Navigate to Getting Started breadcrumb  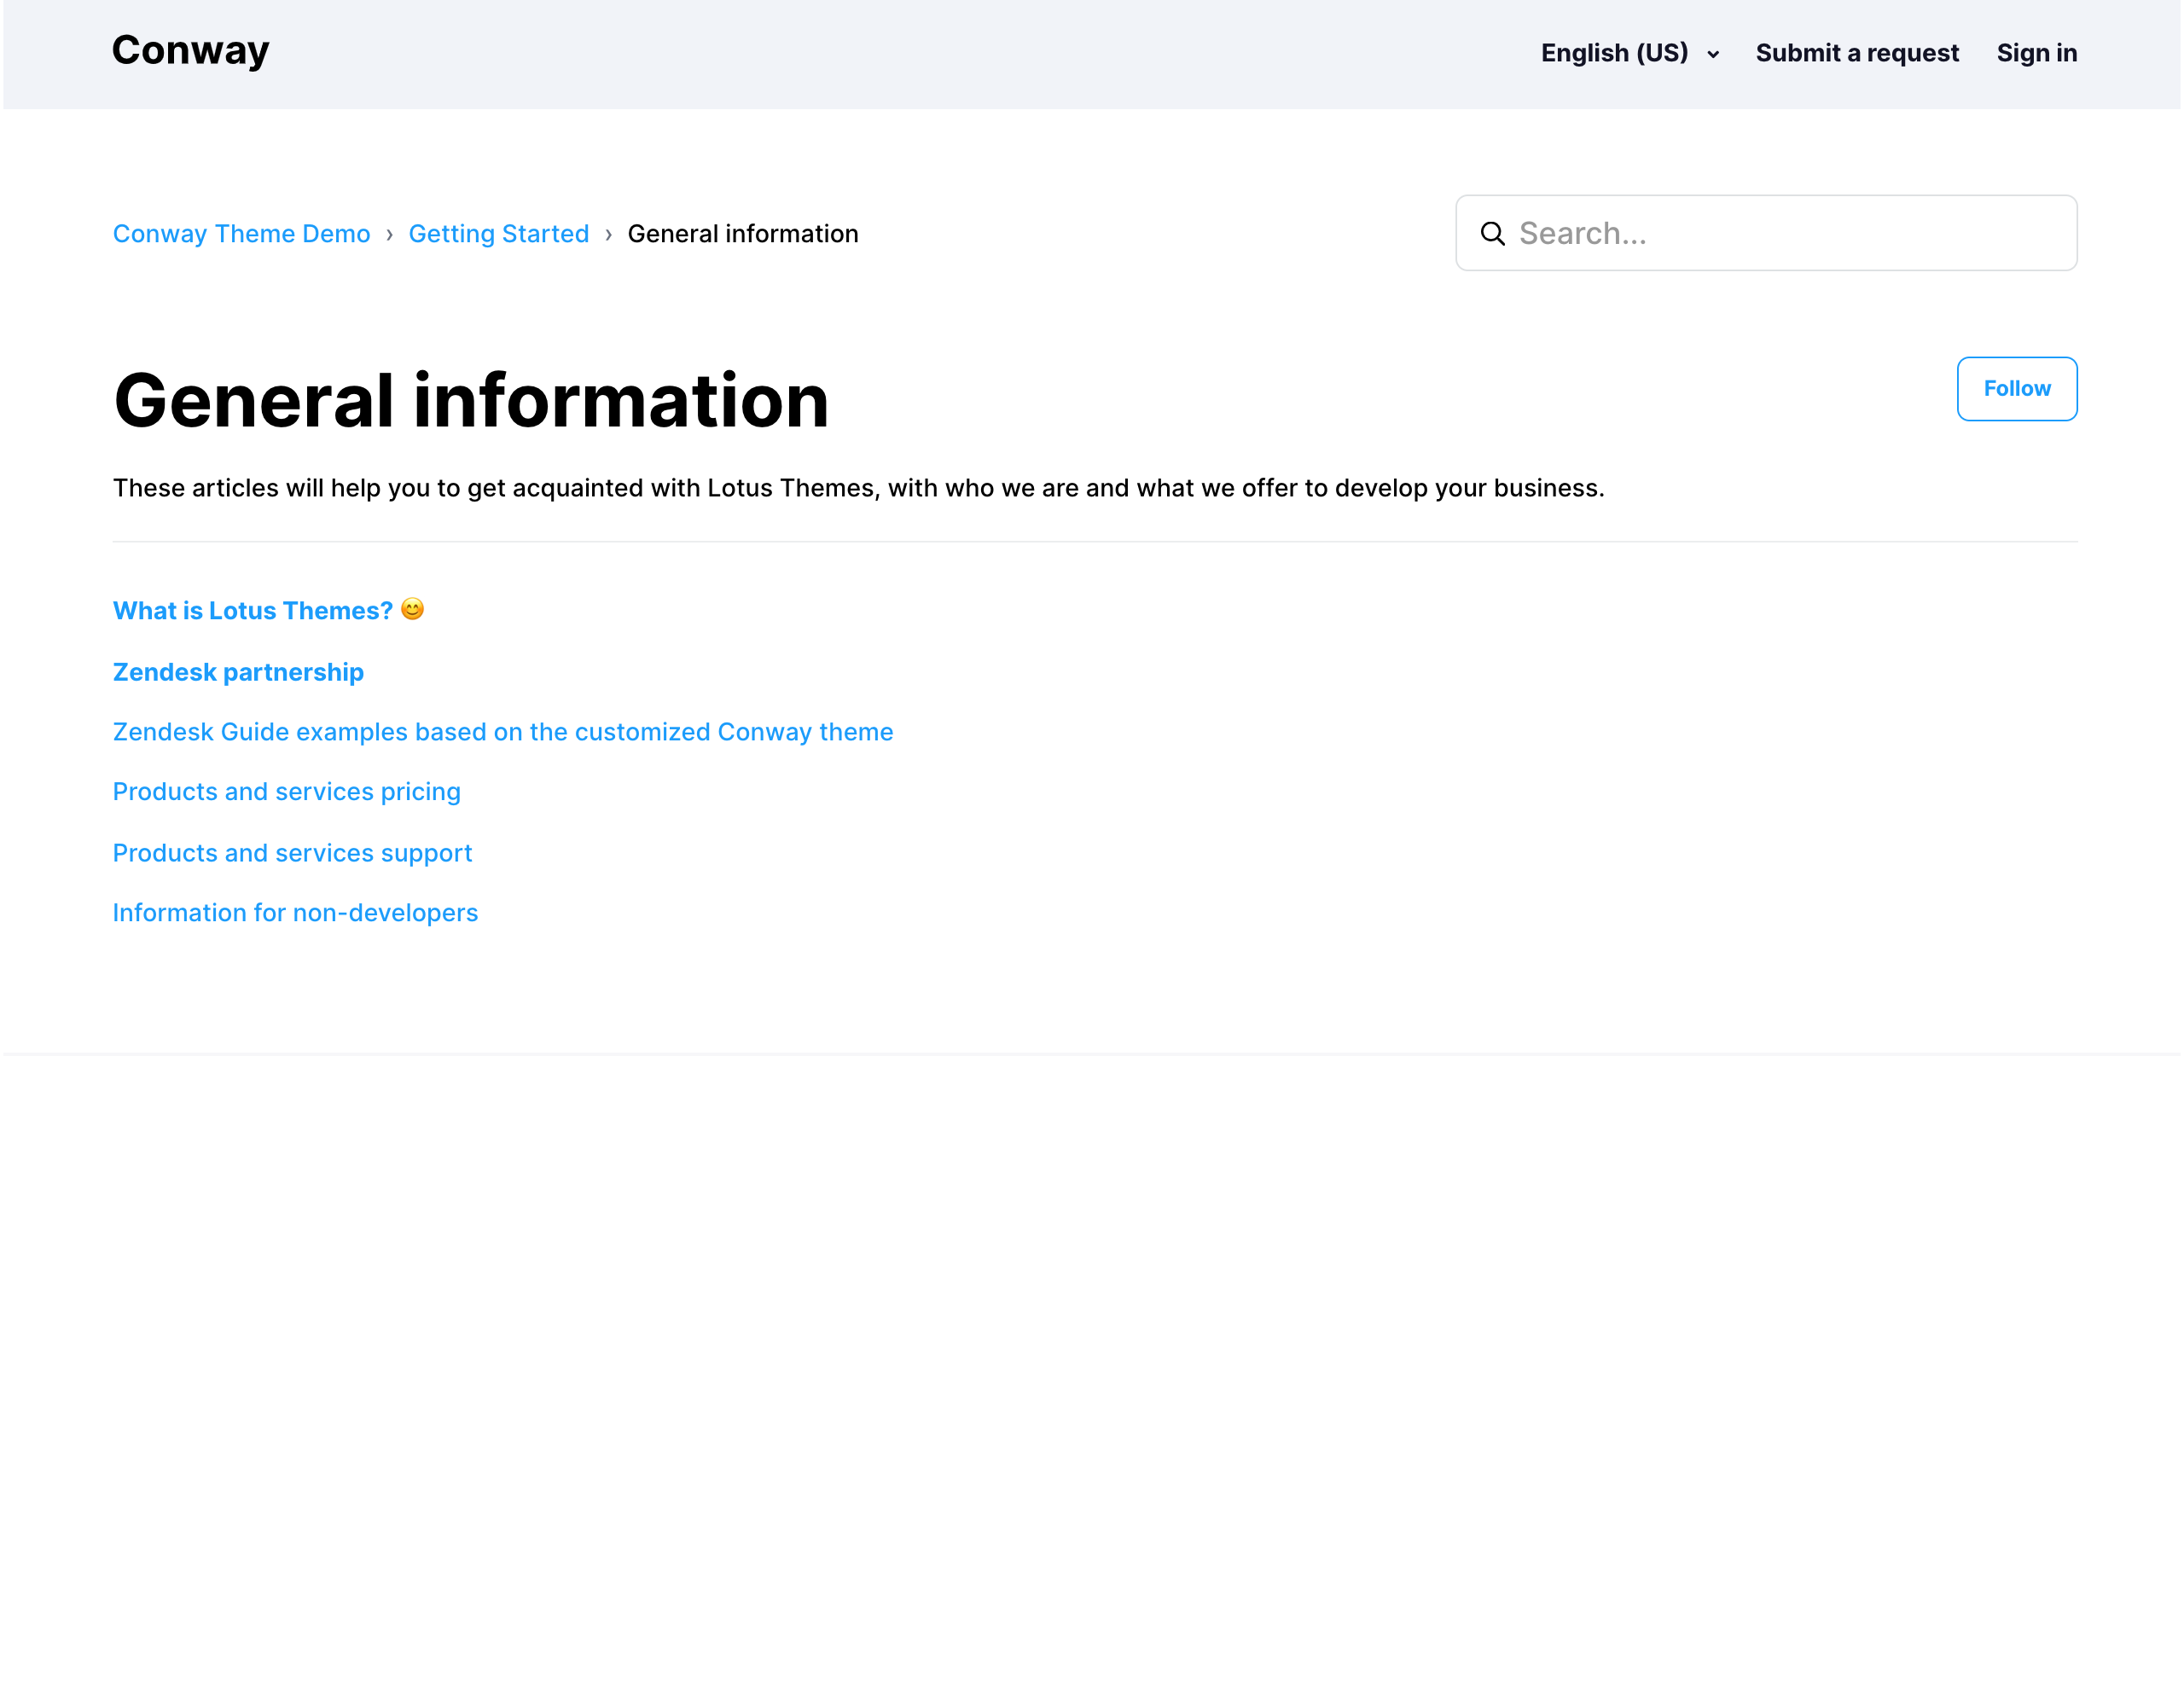coord(498,234)
